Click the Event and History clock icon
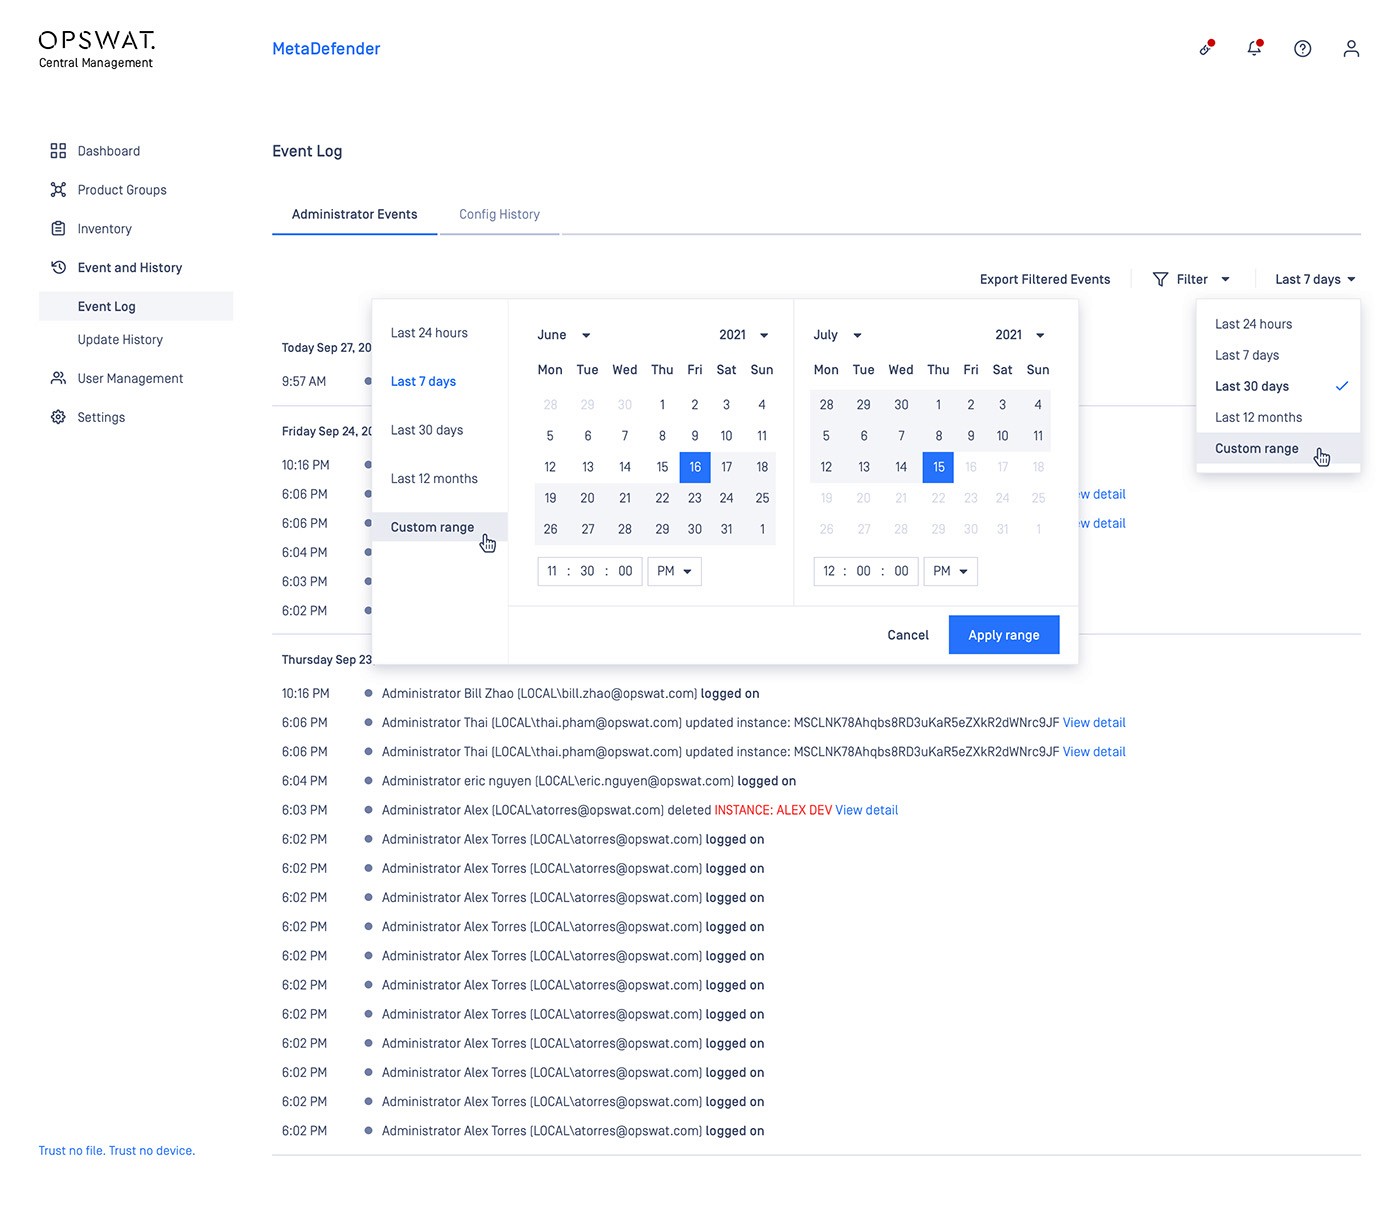 pos(58,267)
